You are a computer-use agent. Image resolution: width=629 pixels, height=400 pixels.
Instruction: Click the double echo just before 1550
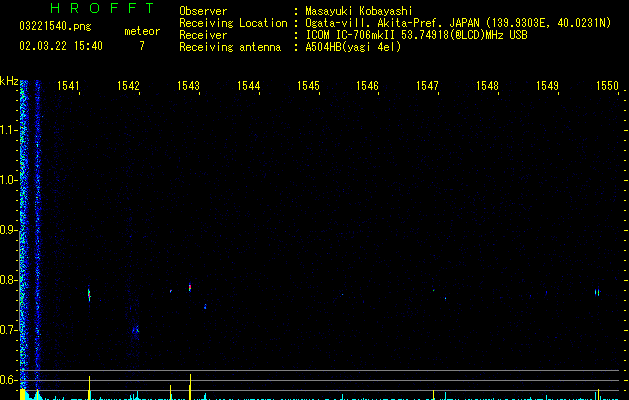click(597, 292)
